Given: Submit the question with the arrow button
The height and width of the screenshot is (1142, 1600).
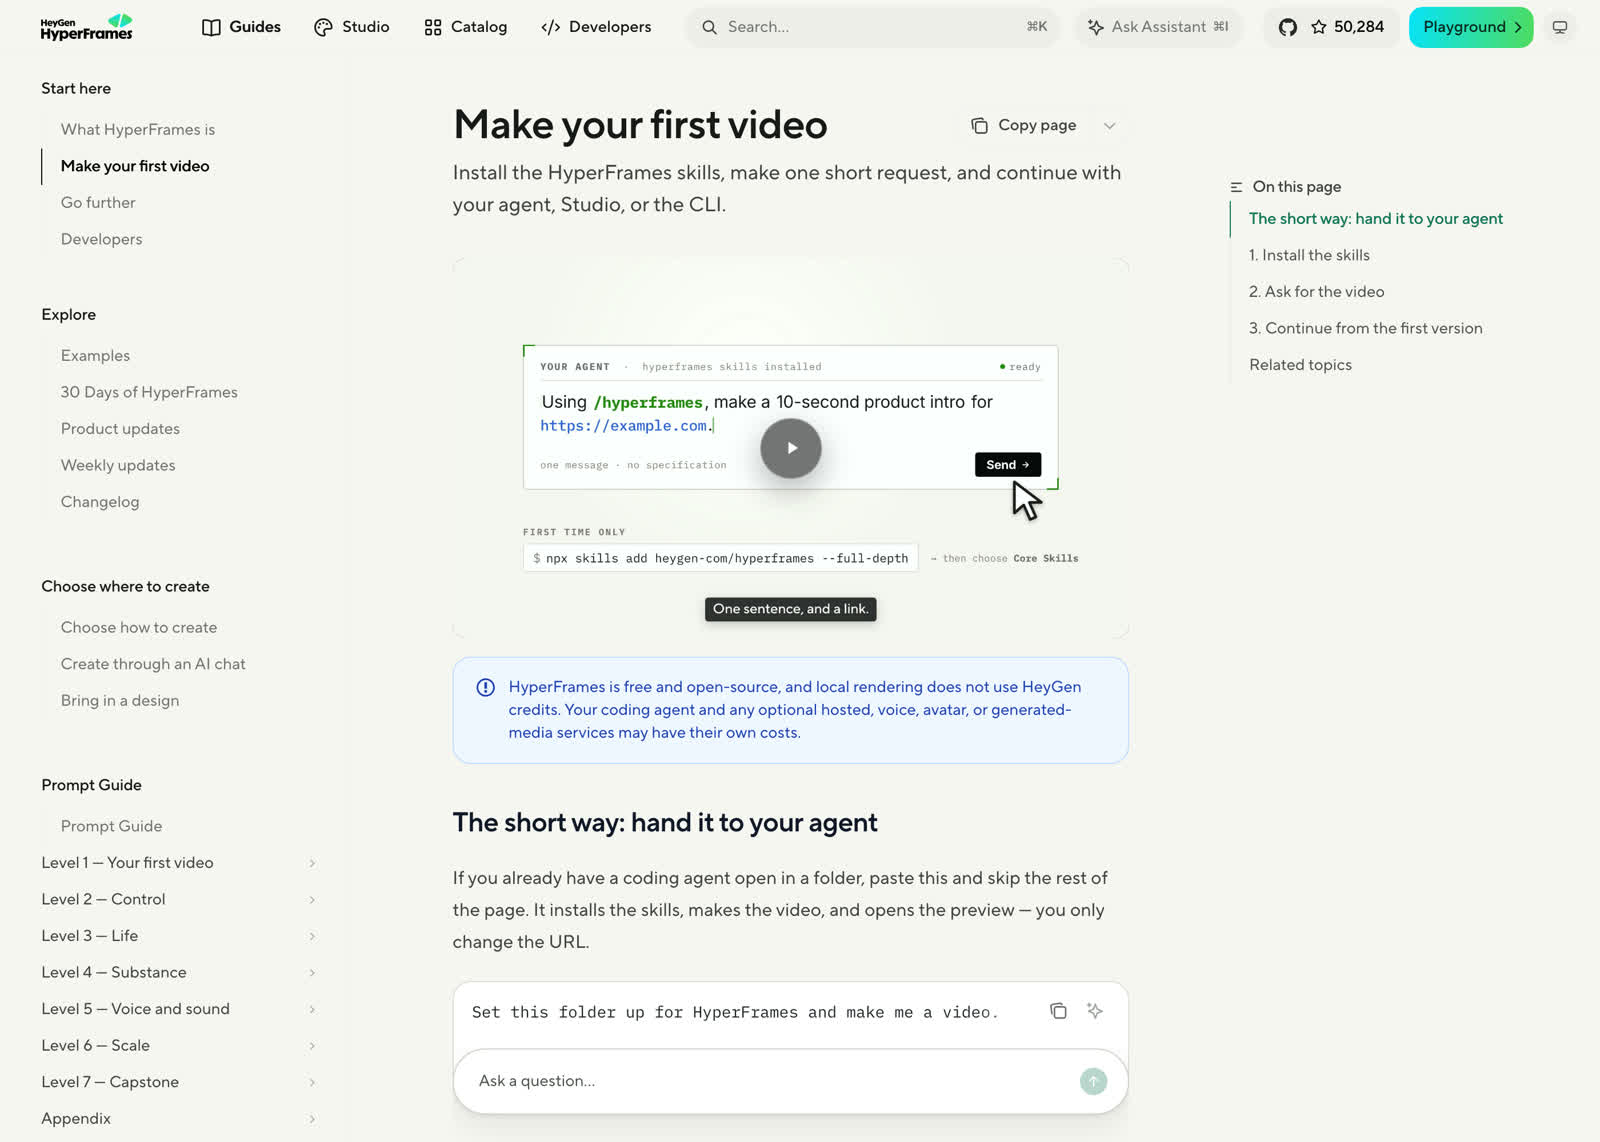Looking at the screenshot, I should point(1093,1081).
